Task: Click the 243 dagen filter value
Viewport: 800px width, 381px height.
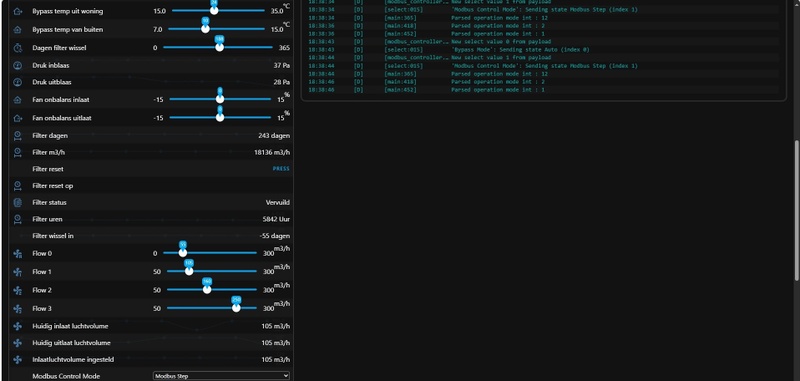Action: tap(274, 136)
